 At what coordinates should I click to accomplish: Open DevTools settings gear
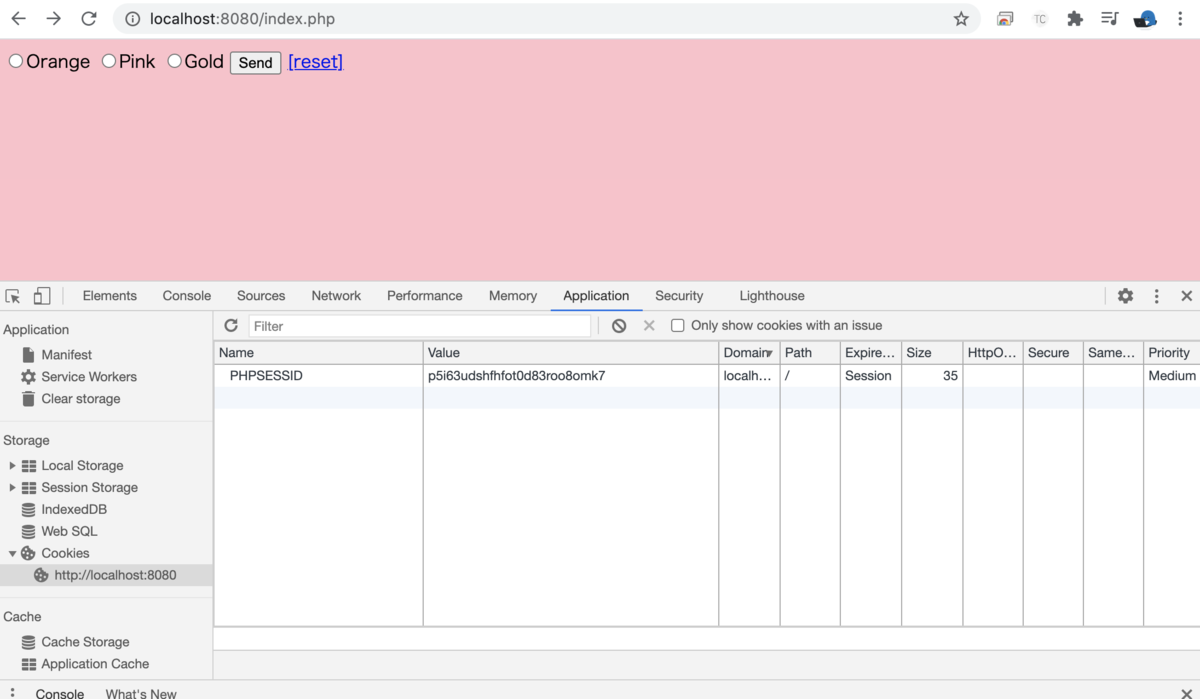(x=1125, y=296)
